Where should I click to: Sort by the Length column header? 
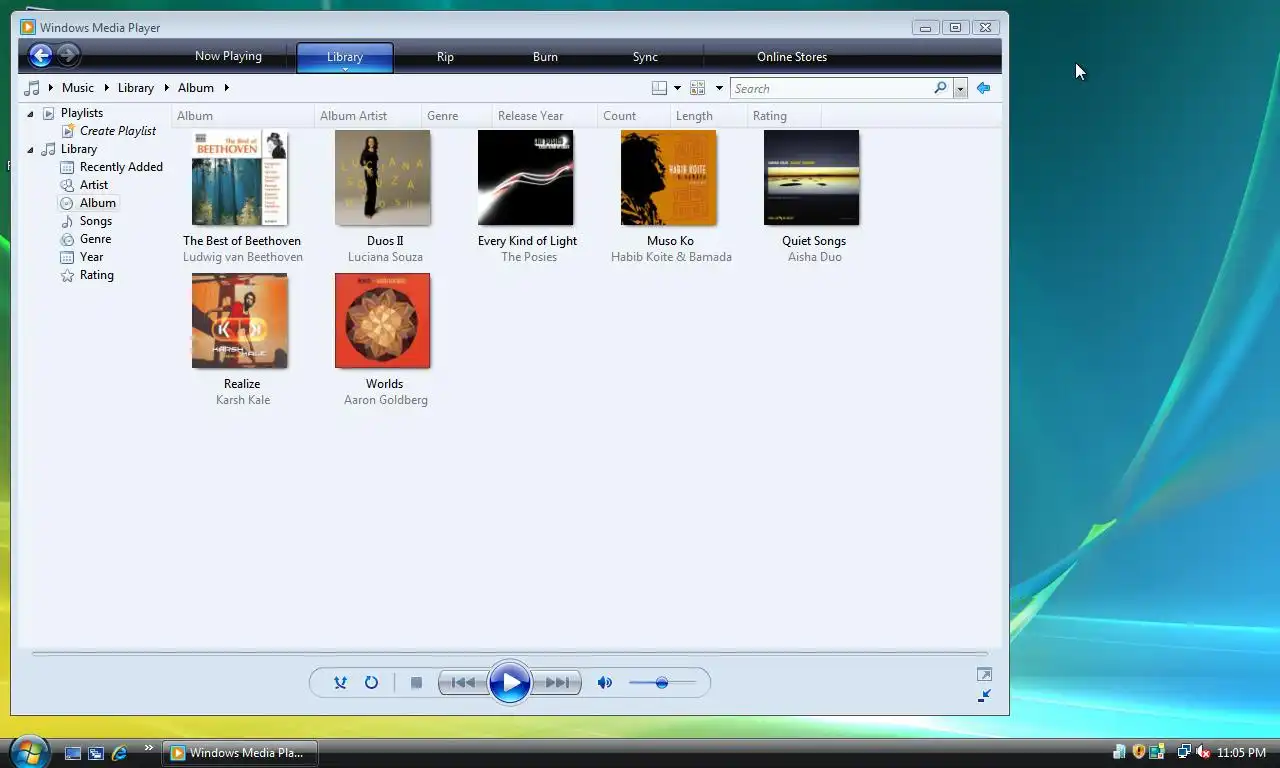coord(709,116)
